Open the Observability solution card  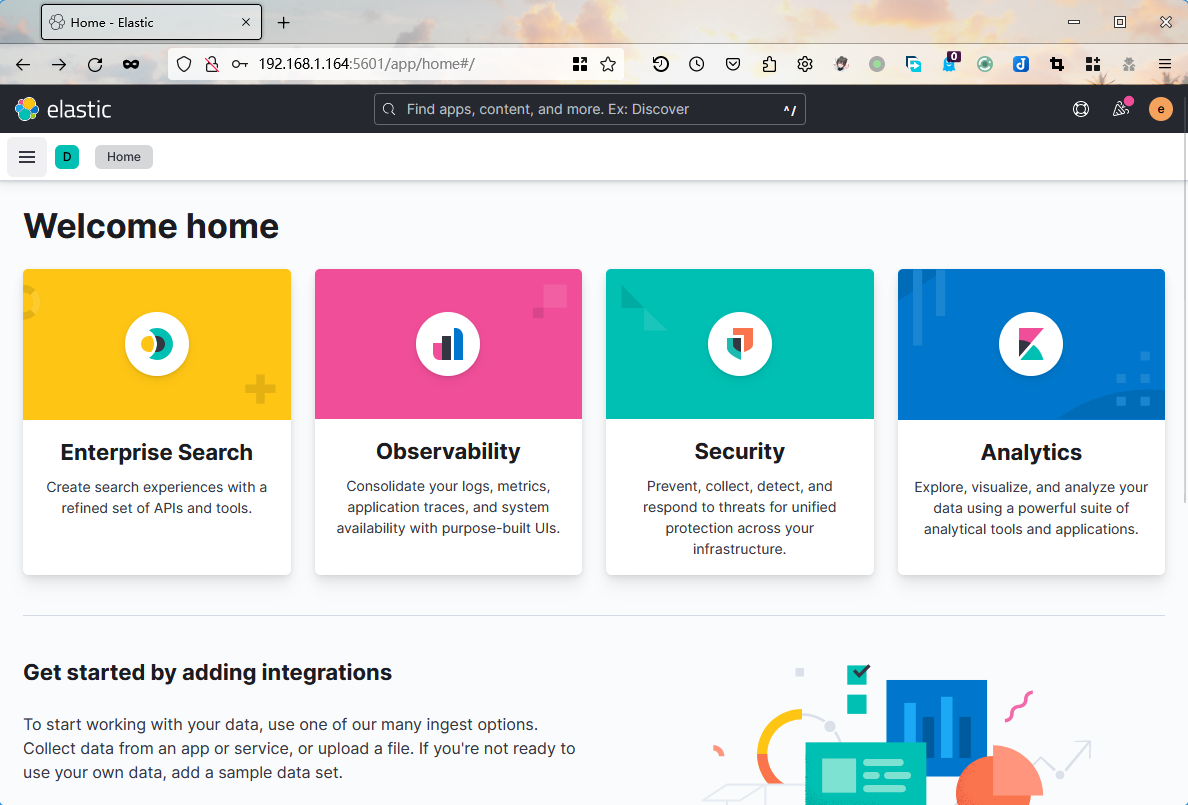point(448,452)
